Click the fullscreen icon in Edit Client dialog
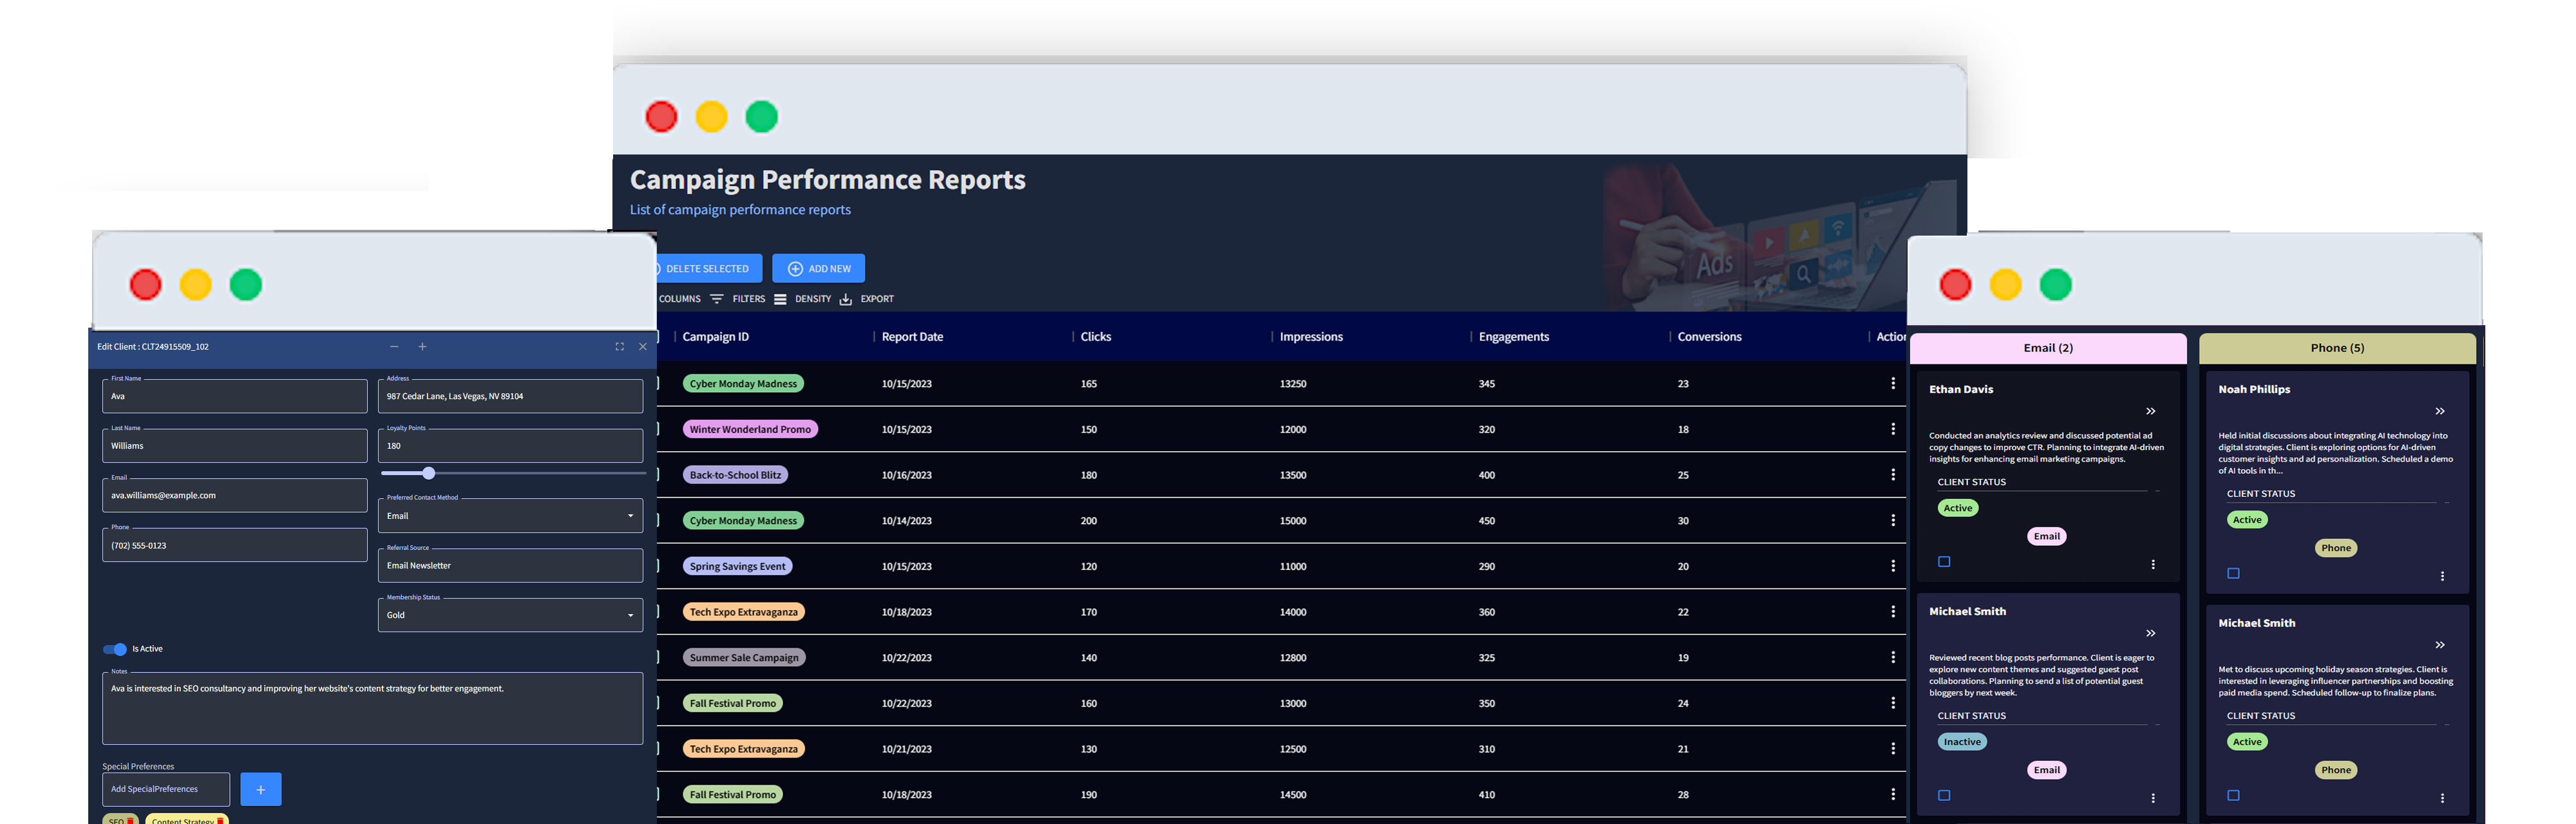This screenshot has width=2576, height=824. click(x=619, y=347)
